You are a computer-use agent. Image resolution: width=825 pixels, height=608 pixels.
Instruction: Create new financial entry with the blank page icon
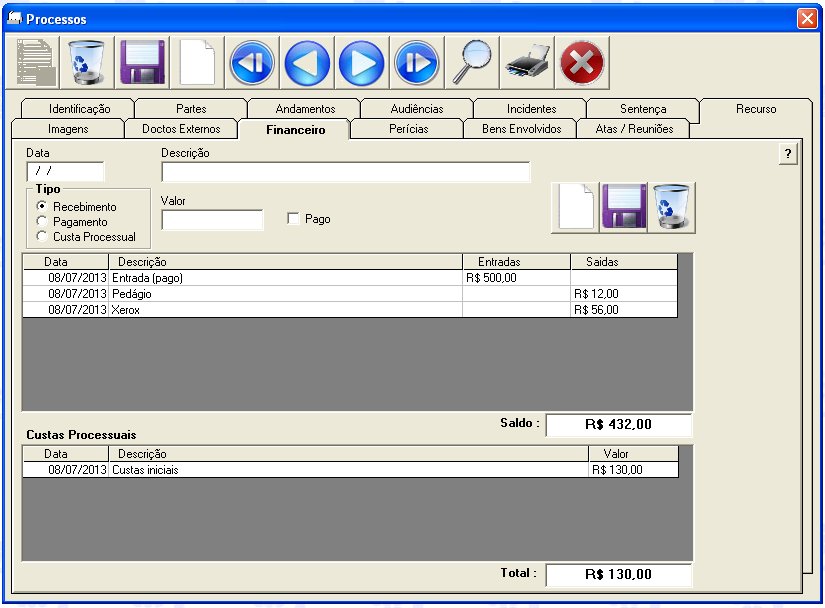point(576,207)
